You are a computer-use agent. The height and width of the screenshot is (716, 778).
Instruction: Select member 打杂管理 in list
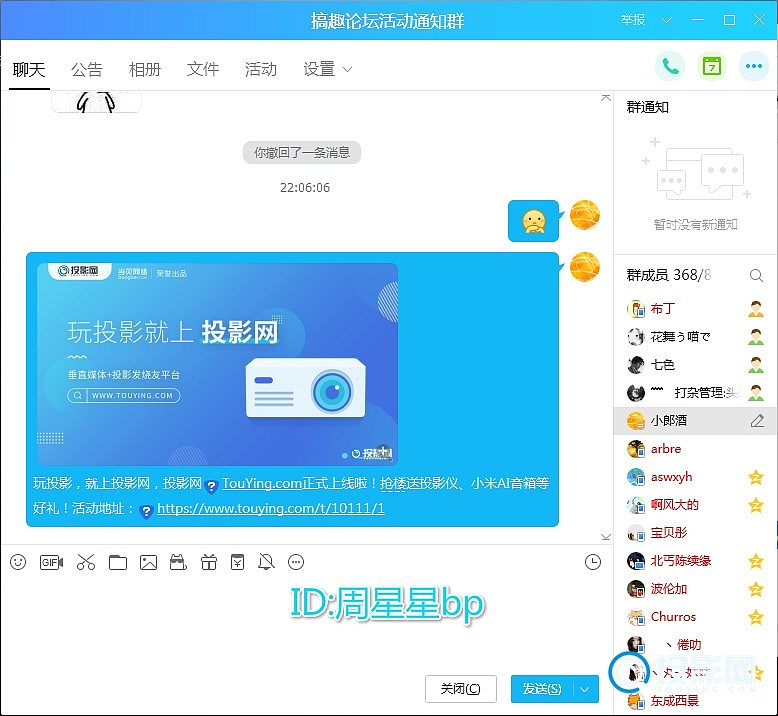(695, 393)
